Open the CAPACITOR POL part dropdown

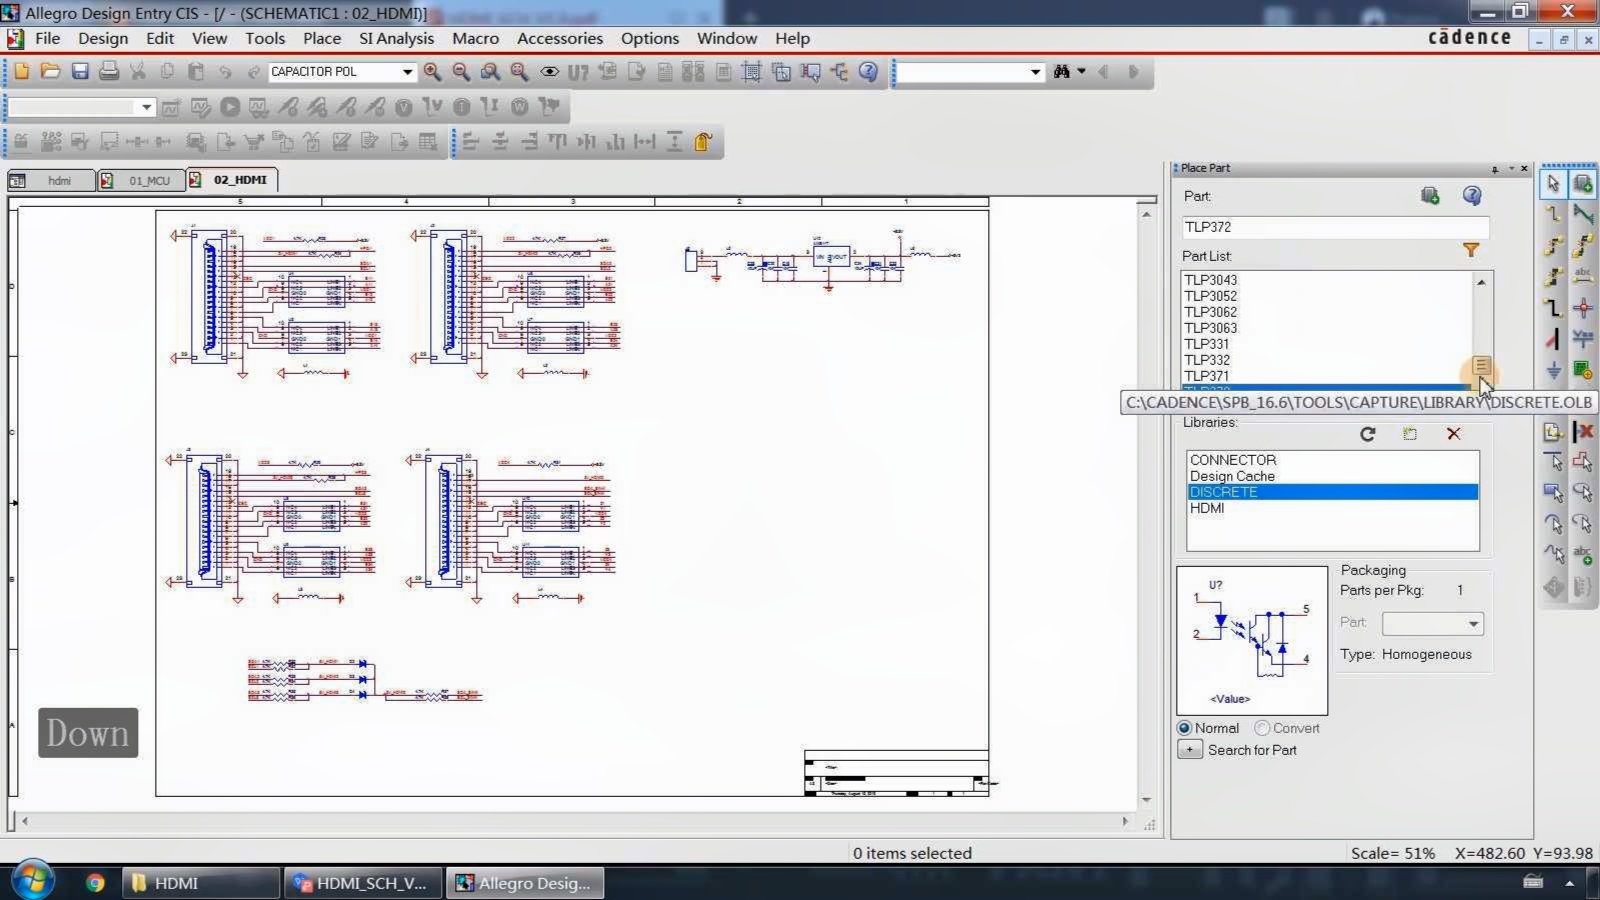[407, 72]
